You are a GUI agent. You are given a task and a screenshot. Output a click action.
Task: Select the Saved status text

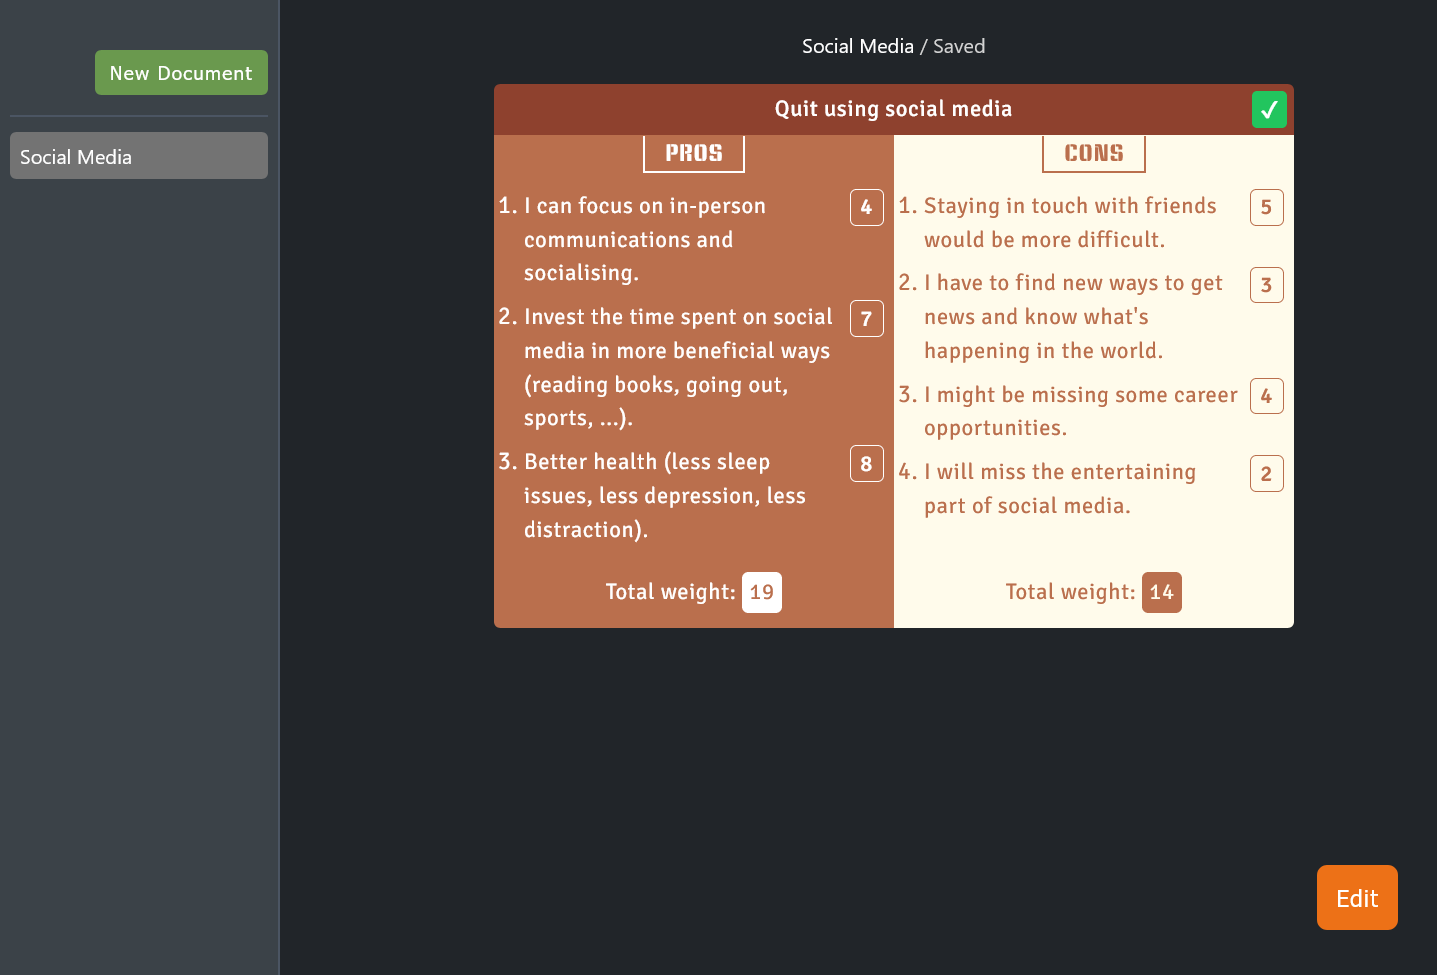pos(959,46)
